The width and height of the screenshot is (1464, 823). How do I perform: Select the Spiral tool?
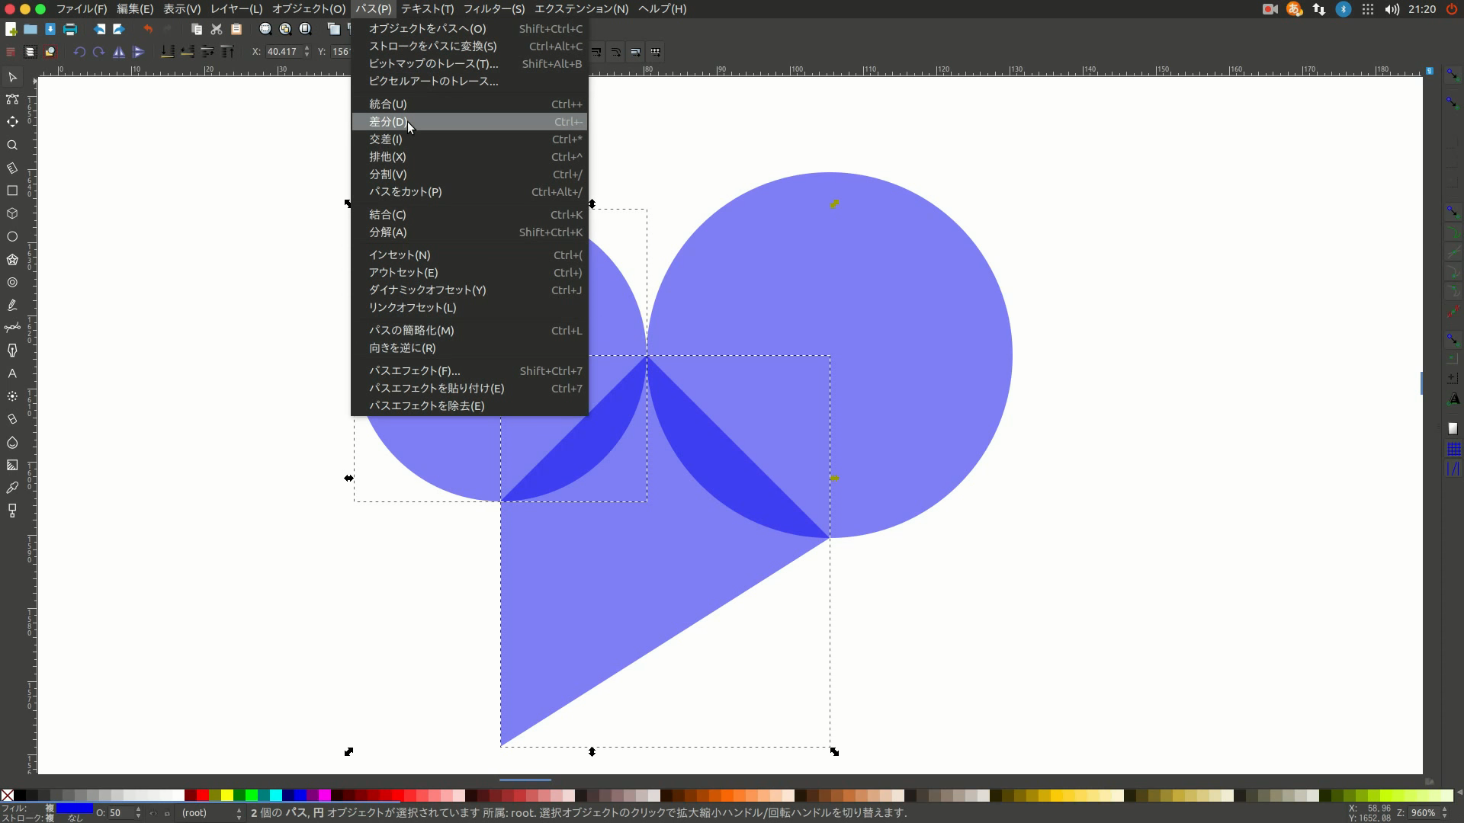tap(12, 282)
